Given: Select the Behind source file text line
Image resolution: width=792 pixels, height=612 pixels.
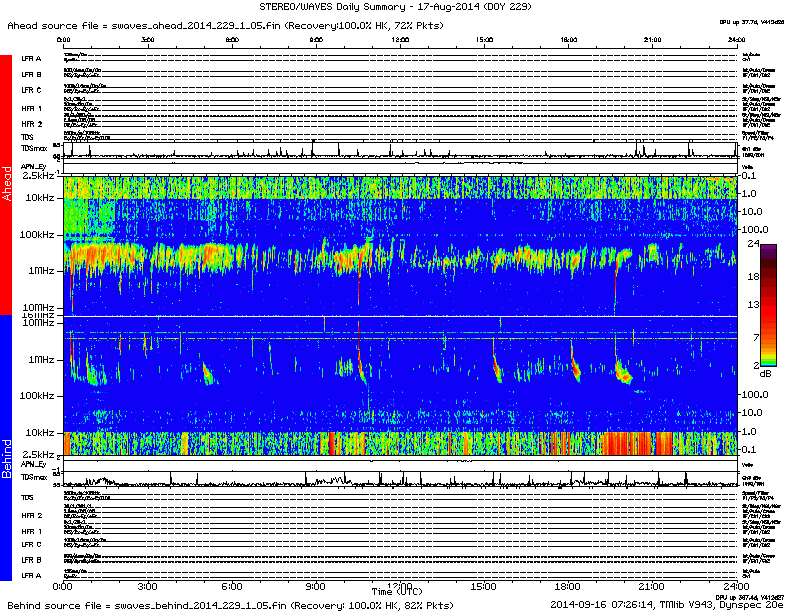Looking at the screenshot, I should tap(230, 605).
